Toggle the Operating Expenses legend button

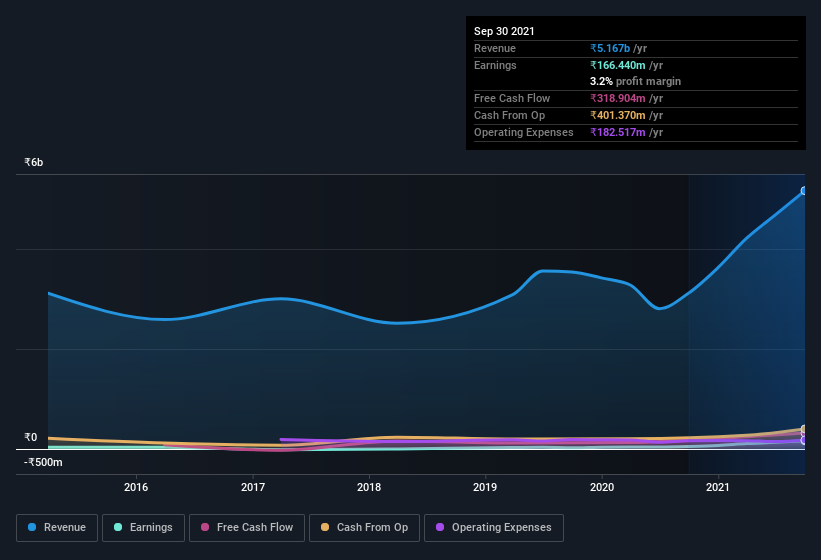[x=494, y=528]
